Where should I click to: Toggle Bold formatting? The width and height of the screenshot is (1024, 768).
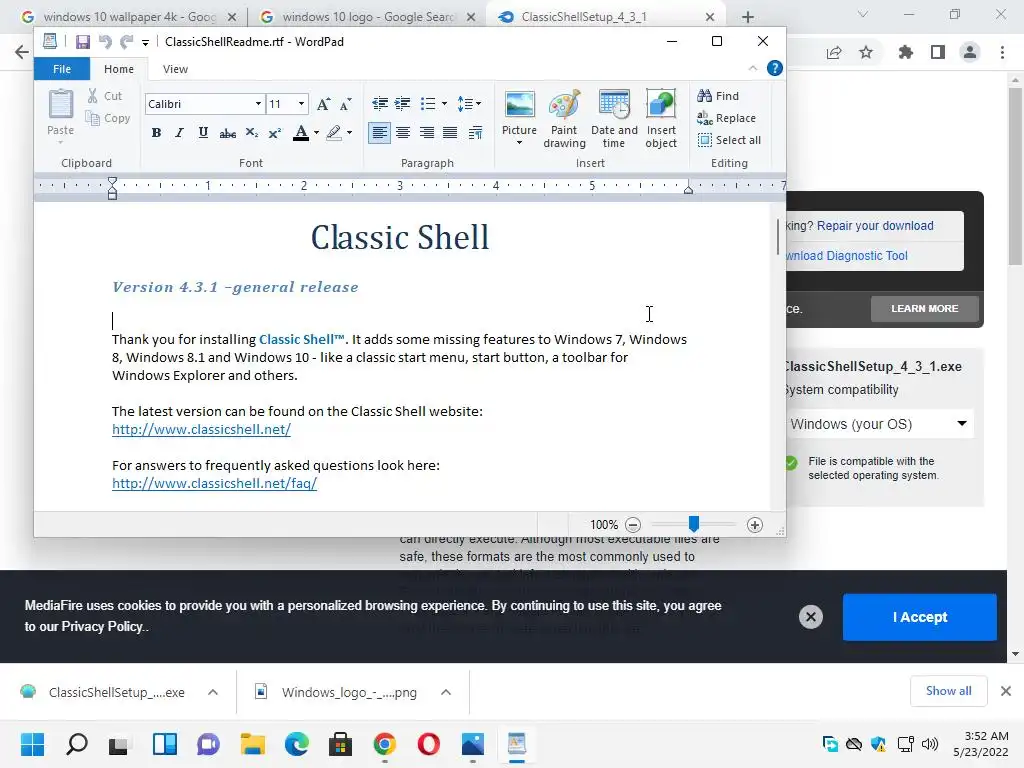(x=156, y=133)
